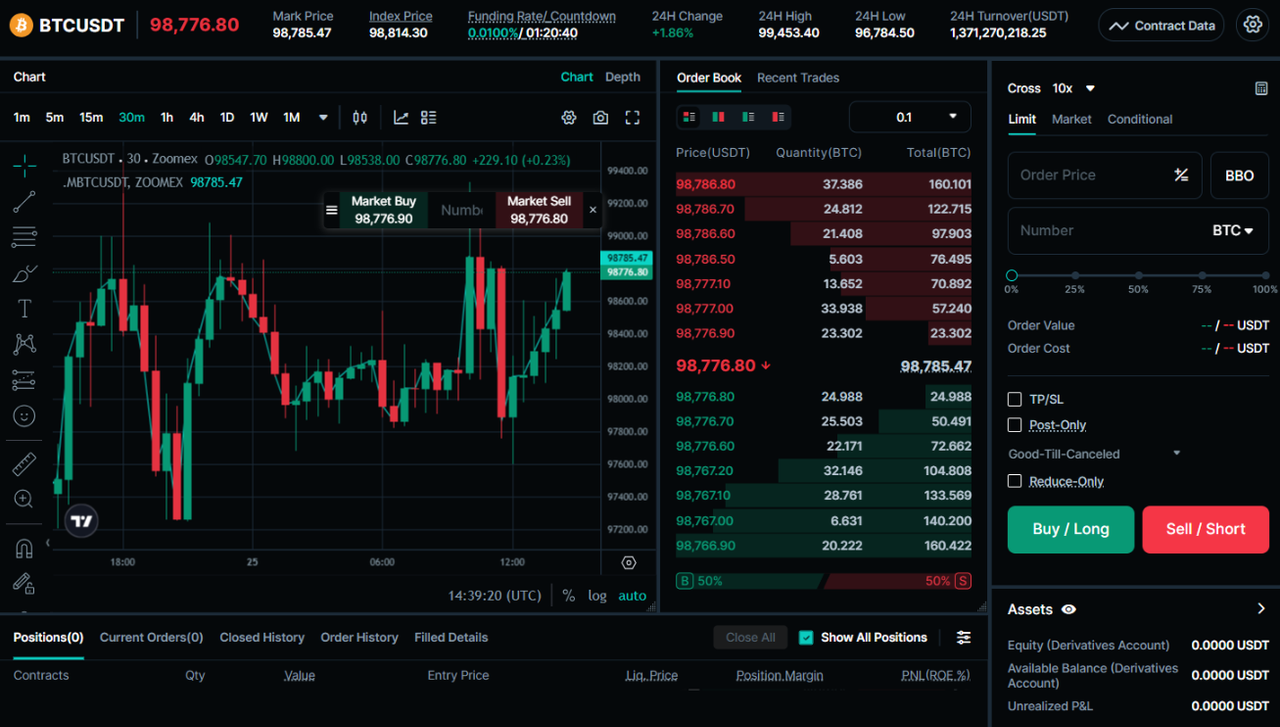The image size is (1280, 727).
Task: Toggle order price percent input mode icon
Action: point(1181,175)
